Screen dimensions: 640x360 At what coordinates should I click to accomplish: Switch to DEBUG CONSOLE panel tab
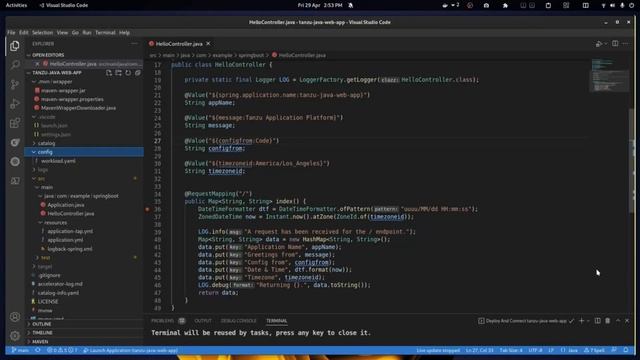(238, 321)
